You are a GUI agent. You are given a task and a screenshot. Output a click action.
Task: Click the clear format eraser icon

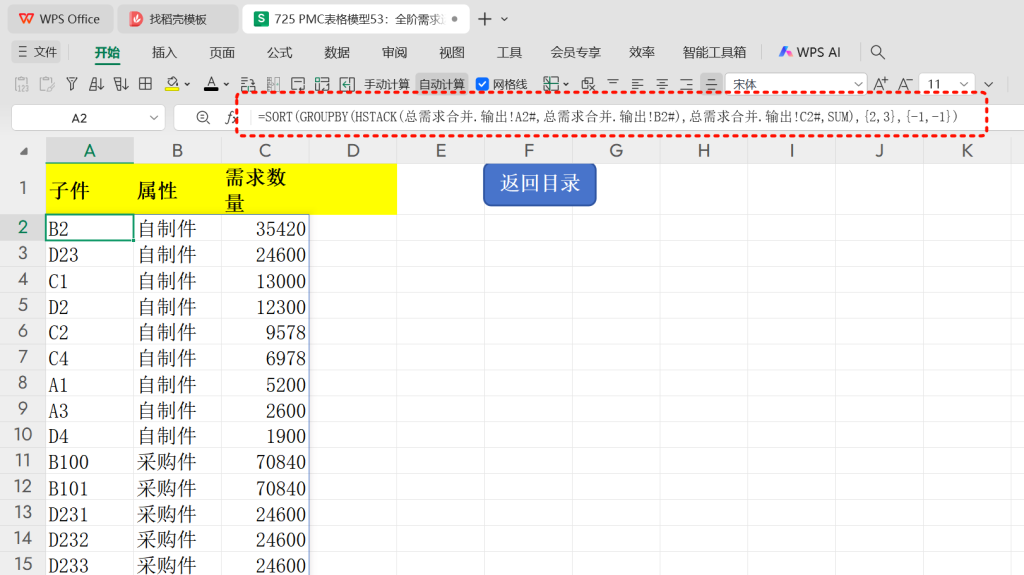[x=588, y=84]
